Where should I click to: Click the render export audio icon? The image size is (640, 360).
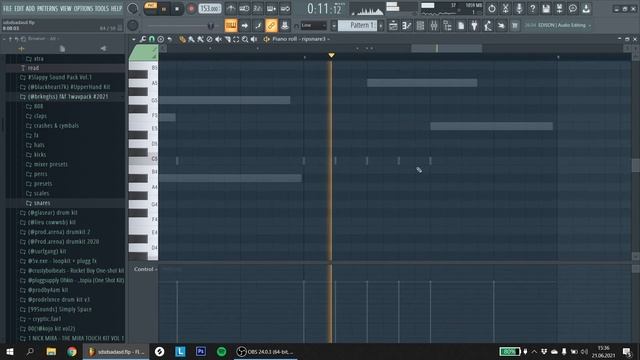(559, 9)
